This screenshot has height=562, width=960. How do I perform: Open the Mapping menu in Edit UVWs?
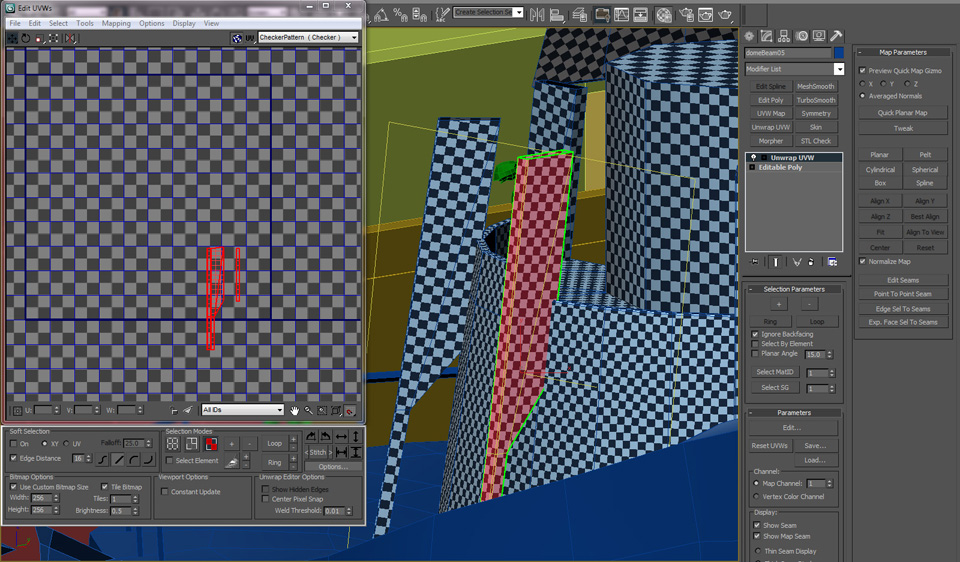click(x=116, y=23)
